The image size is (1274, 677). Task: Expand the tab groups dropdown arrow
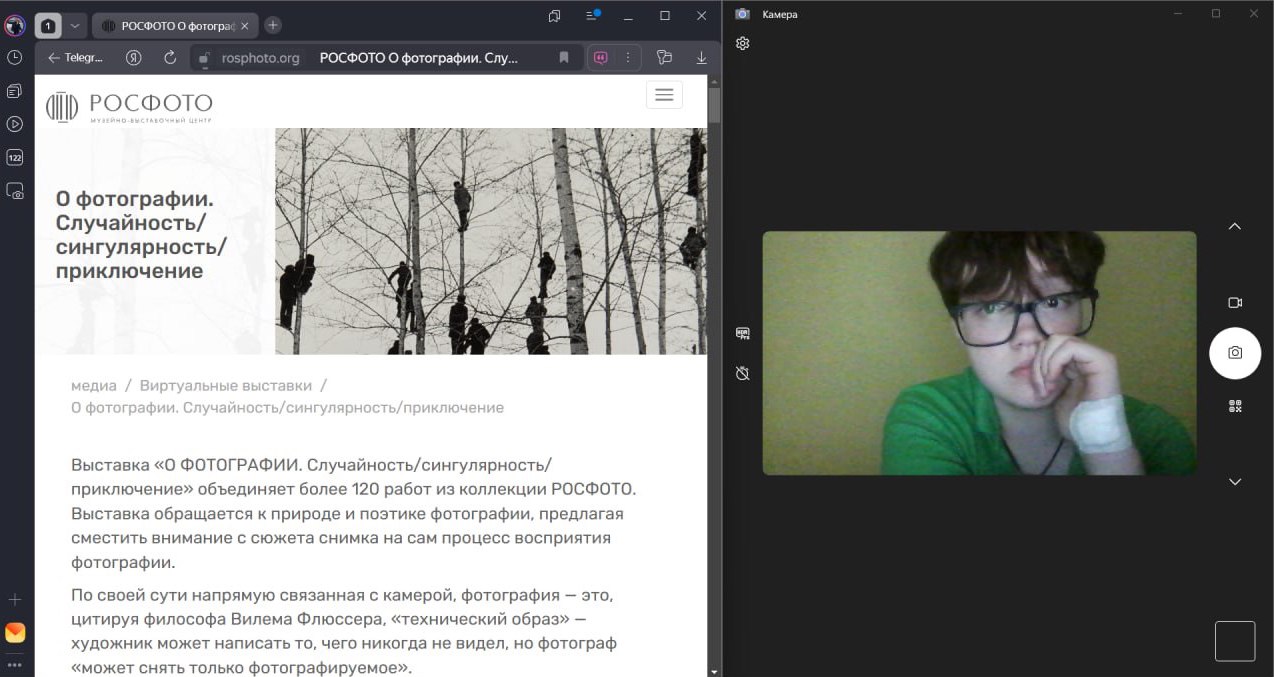tap(75, 26)
